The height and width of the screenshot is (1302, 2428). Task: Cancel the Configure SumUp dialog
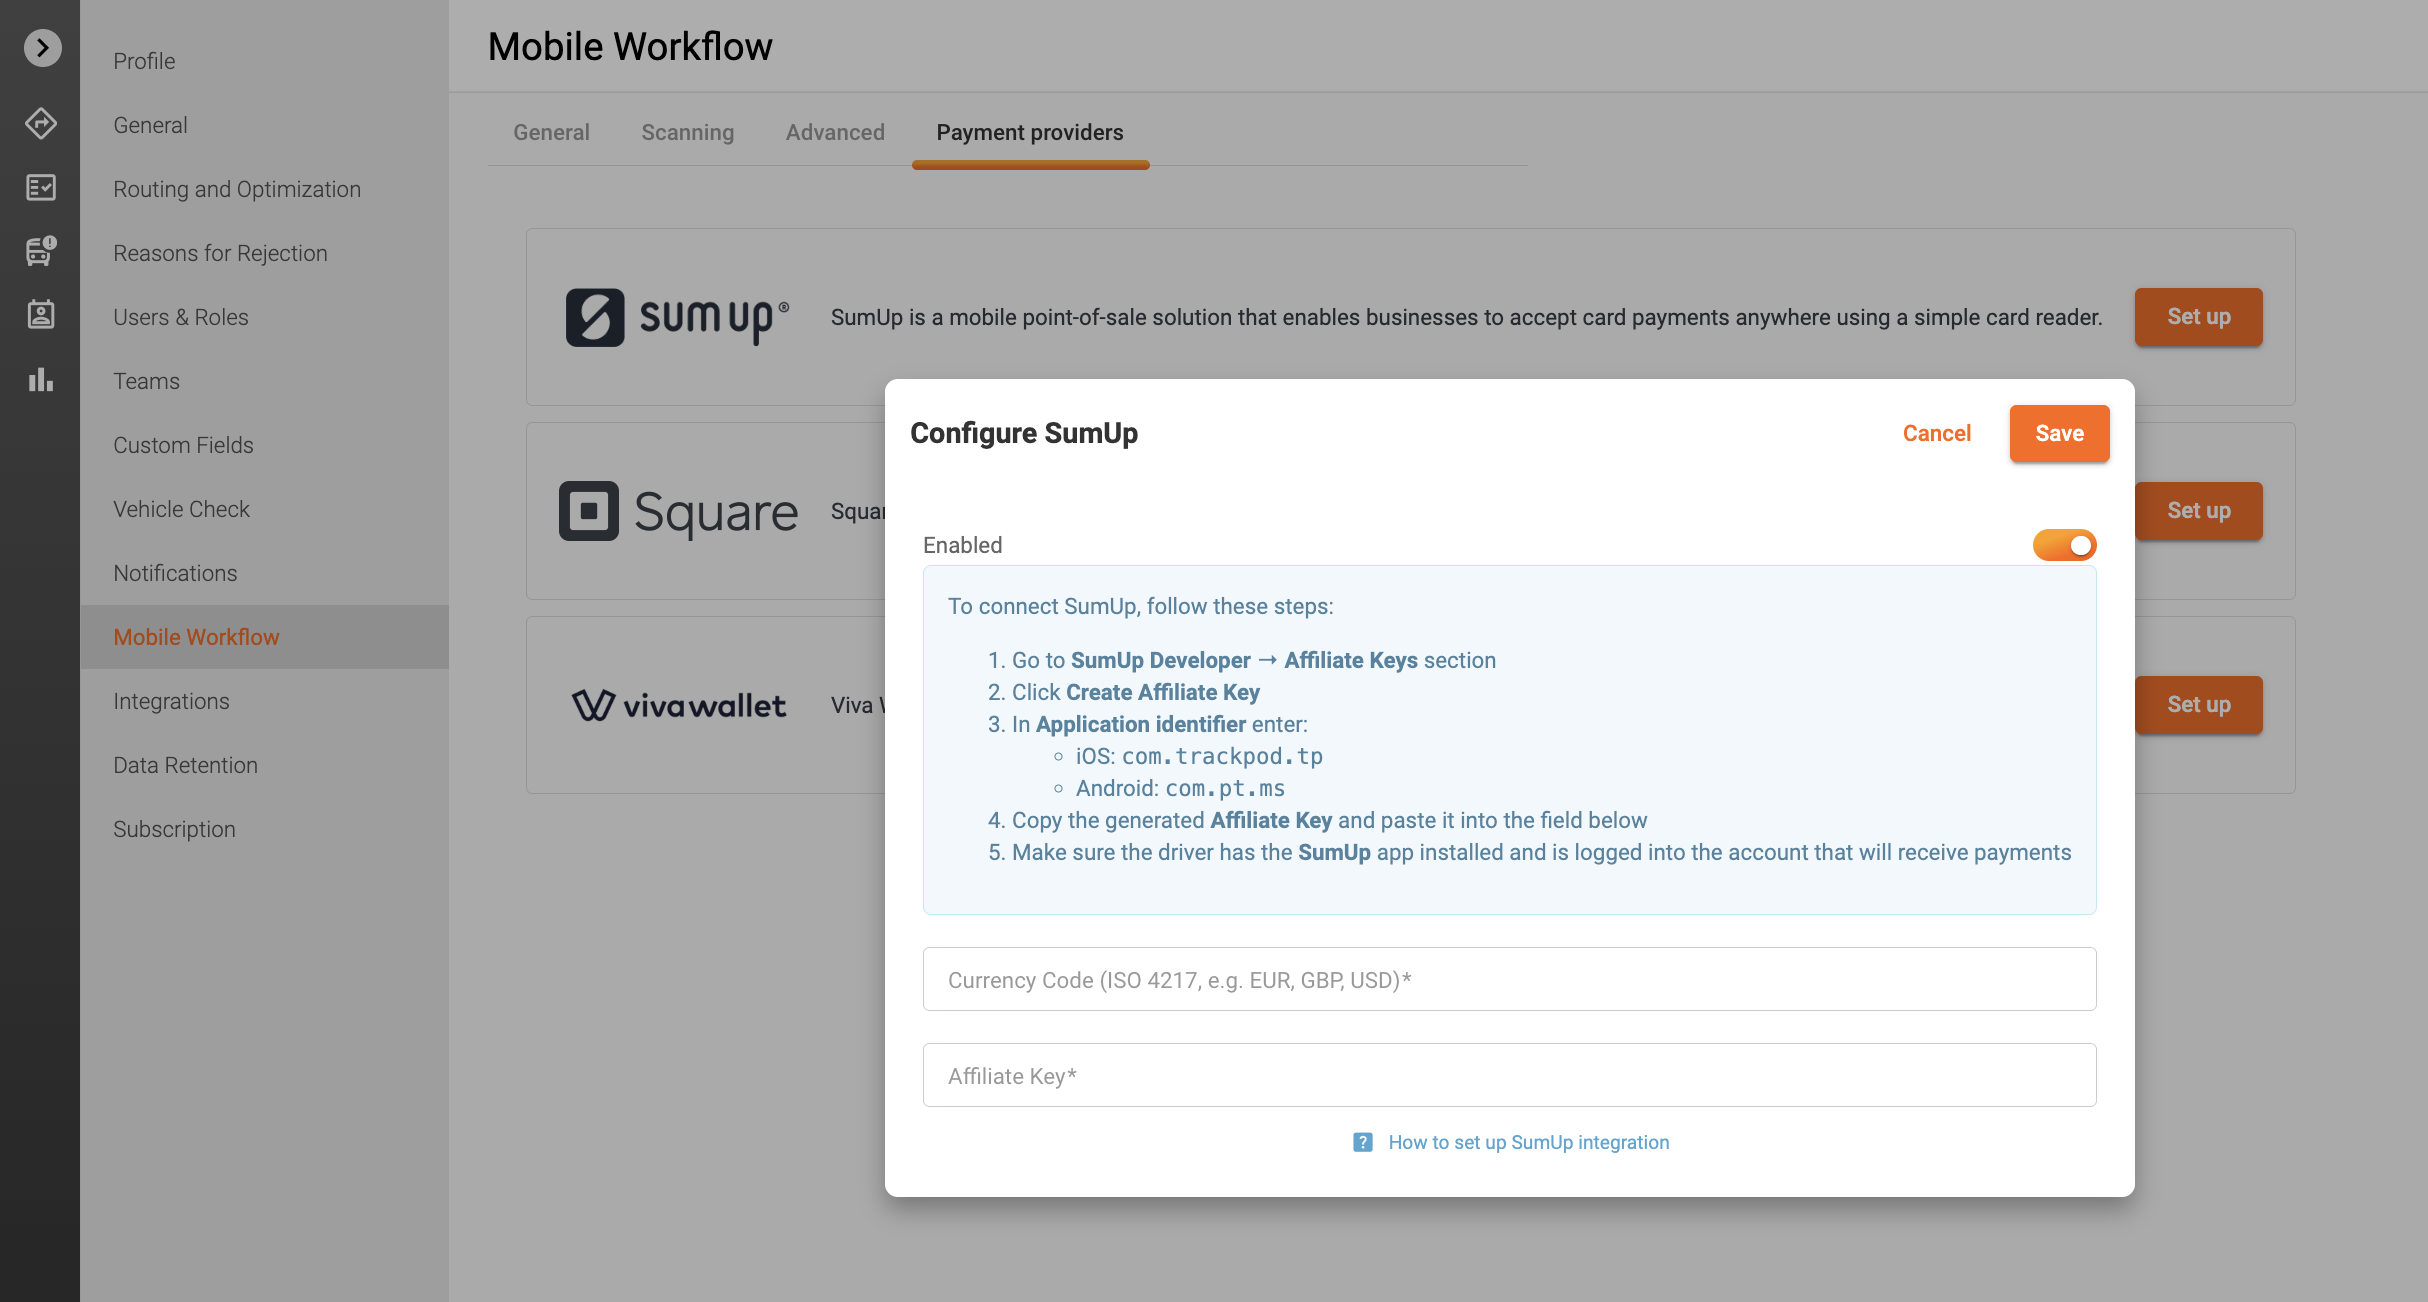(1936, 433)
